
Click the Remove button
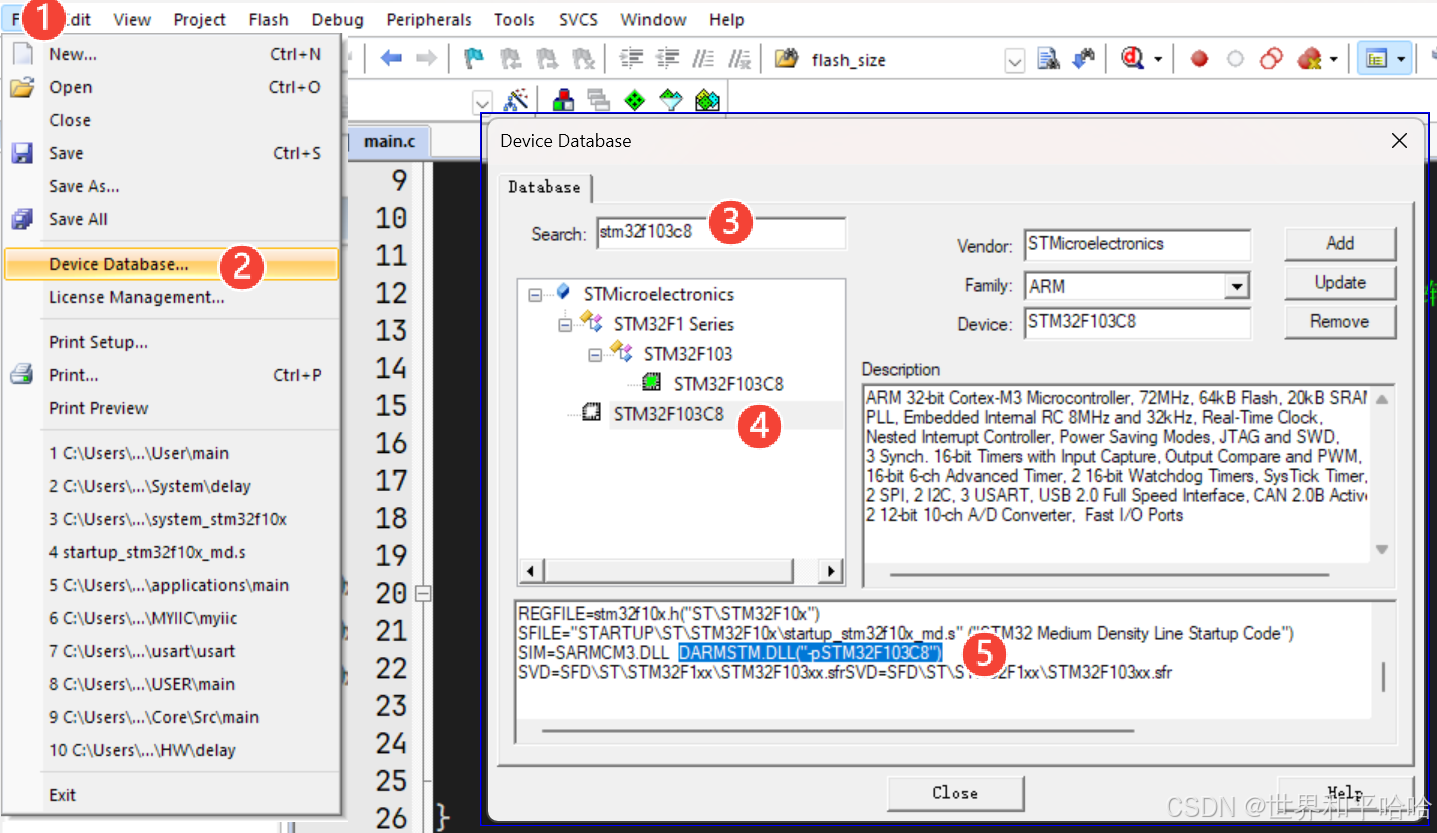pos(1340,321)
